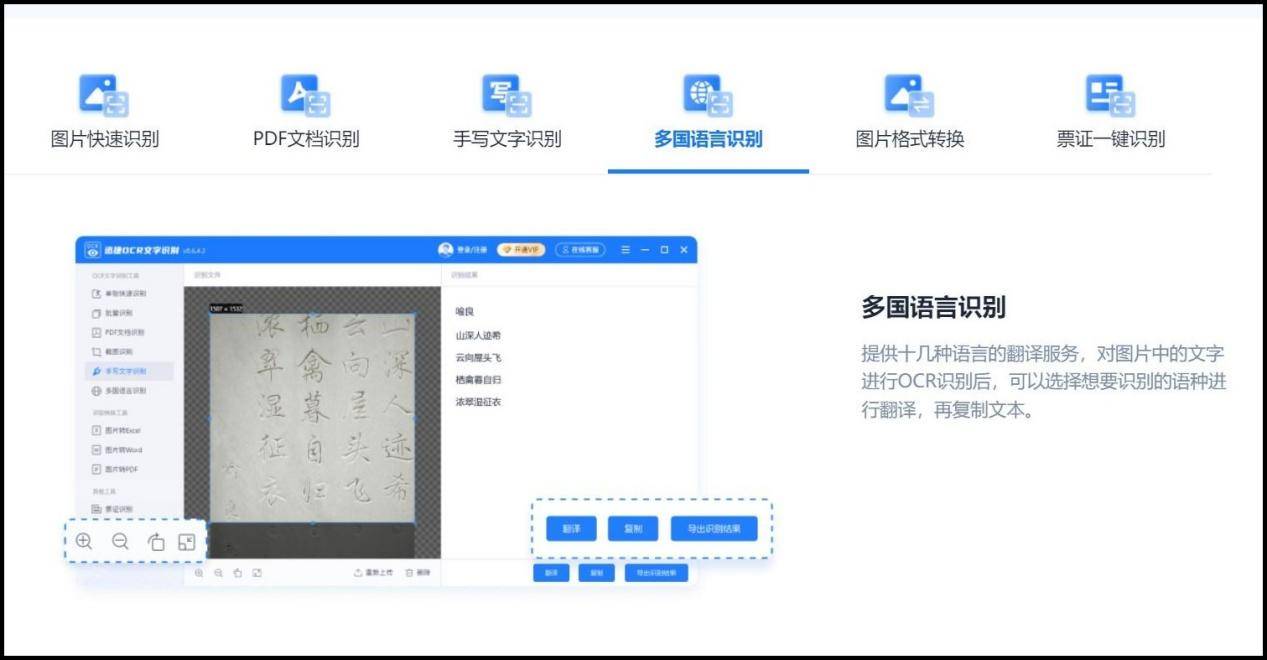Click the enlarged fit-to-window icon in callout
1267x660 pixels.
(186, 541)
